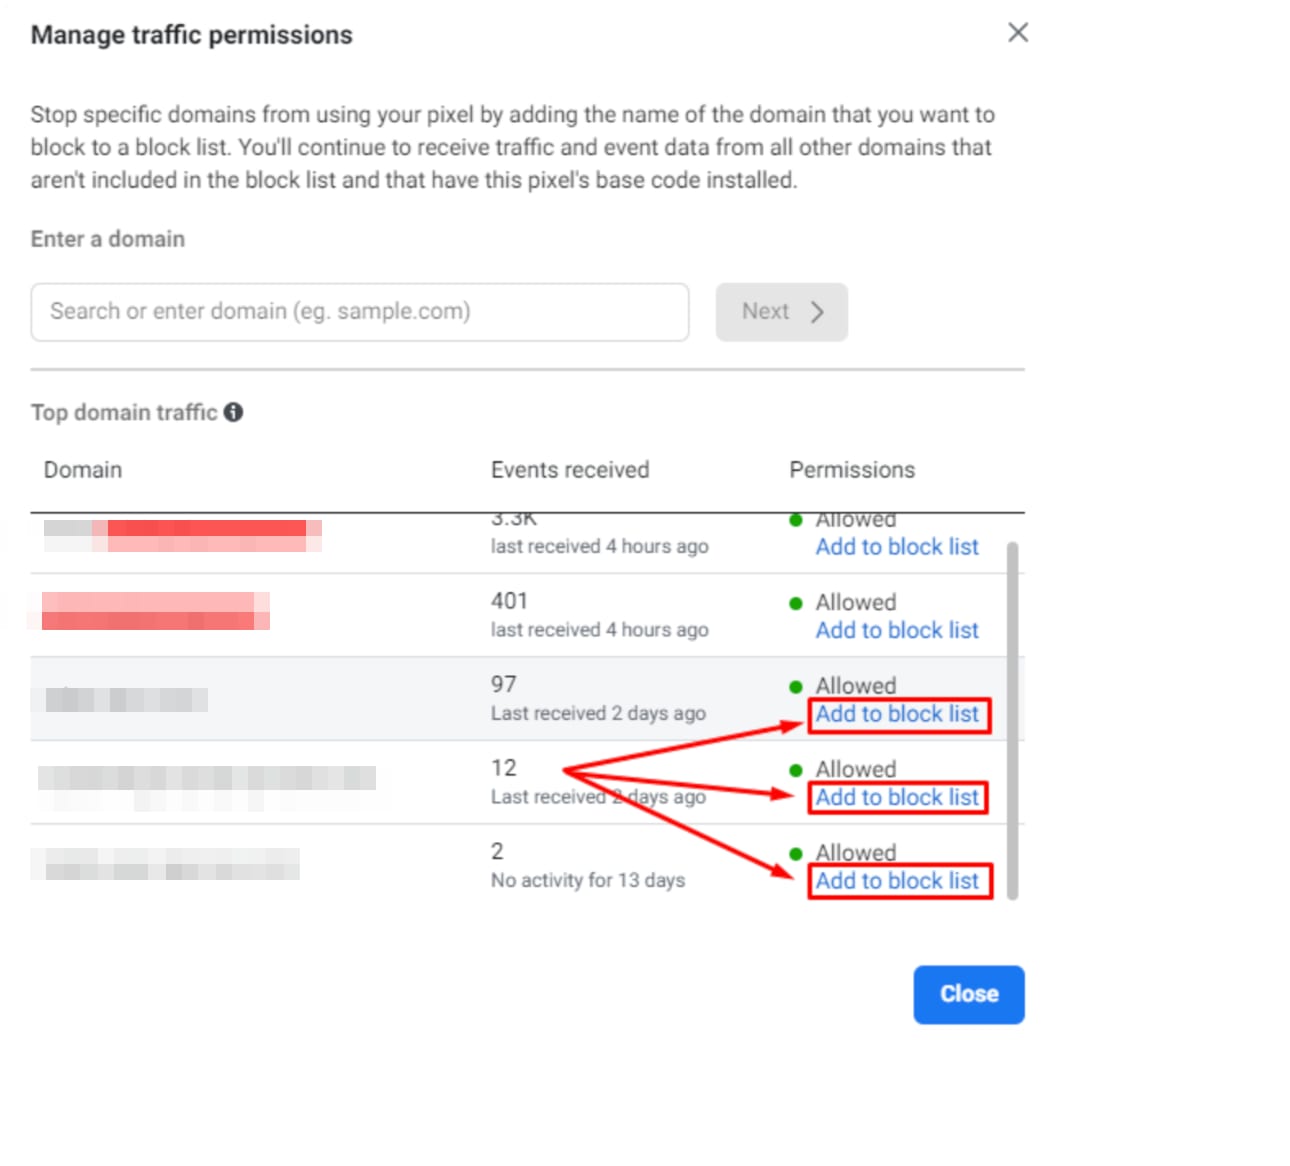Select the blurred domain with 97 events

point(127,699)
